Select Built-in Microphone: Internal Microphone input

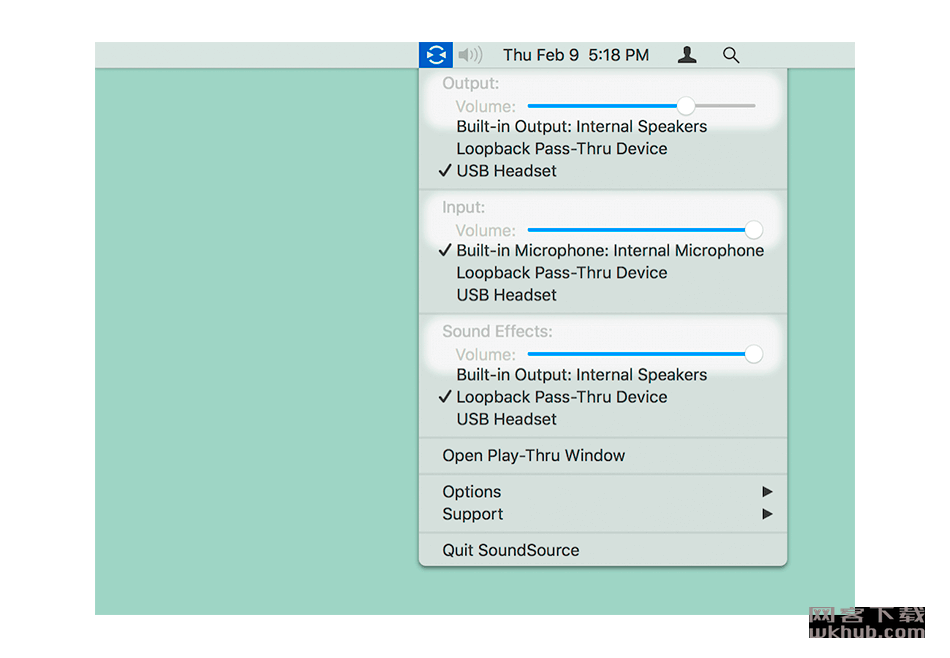click(603, 251)
